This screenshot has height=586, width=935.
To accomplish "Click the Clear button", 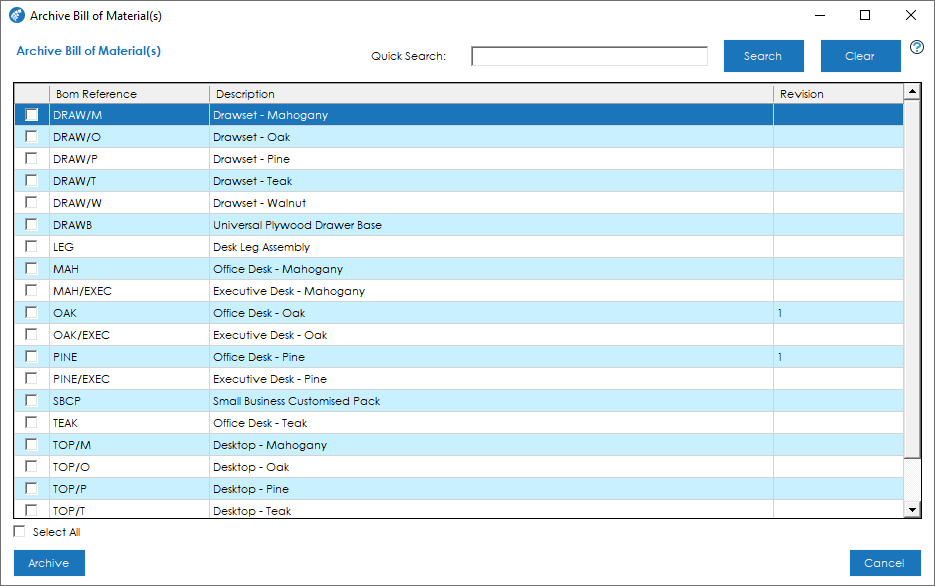I will pyautogui.click(x=860, y=55).
